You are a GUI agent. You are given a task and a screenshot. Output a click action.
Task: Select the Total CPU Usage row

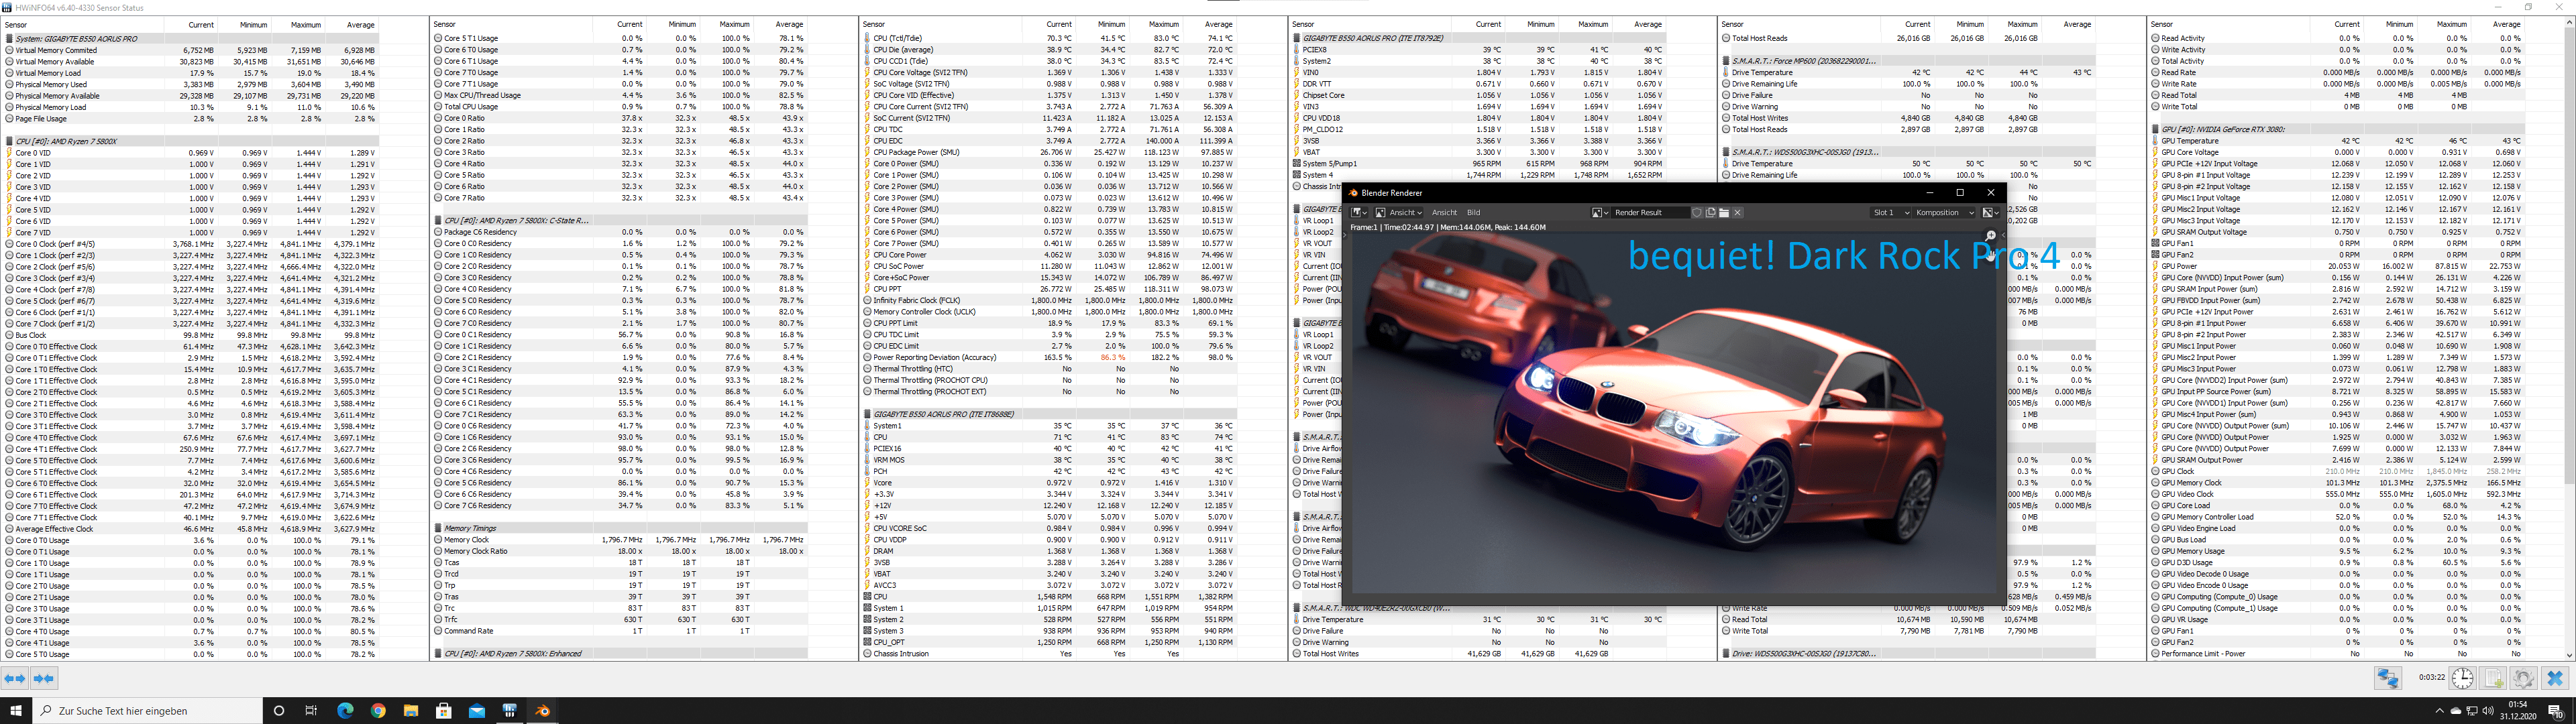(x=620, y=107)
